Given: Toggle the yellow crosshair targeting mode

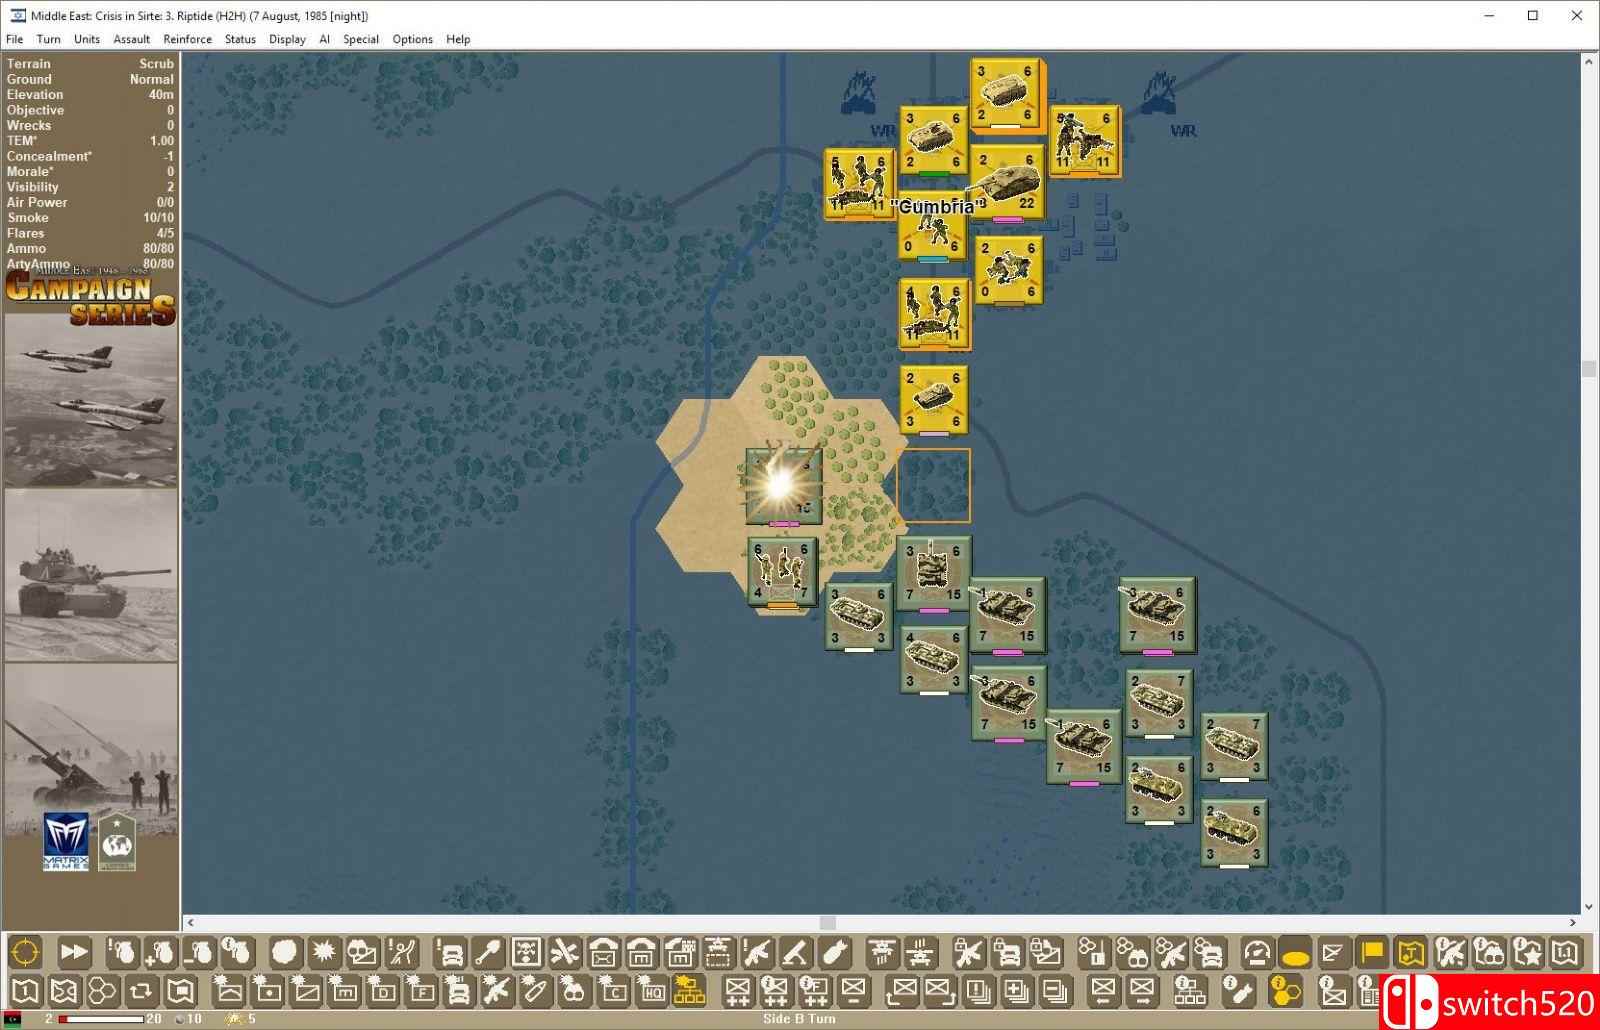Looking at the screenshot, I should [26, 953].
